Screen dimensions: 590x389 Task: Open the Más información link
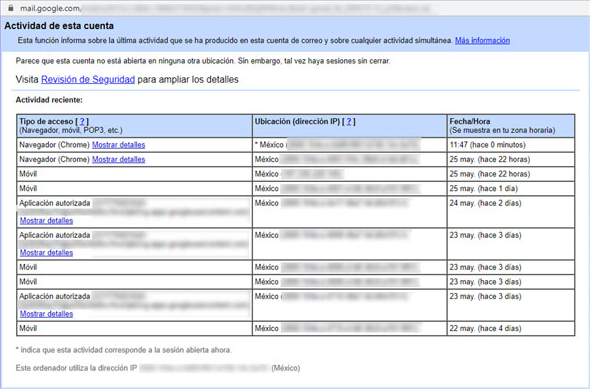(x=482, y=41)
